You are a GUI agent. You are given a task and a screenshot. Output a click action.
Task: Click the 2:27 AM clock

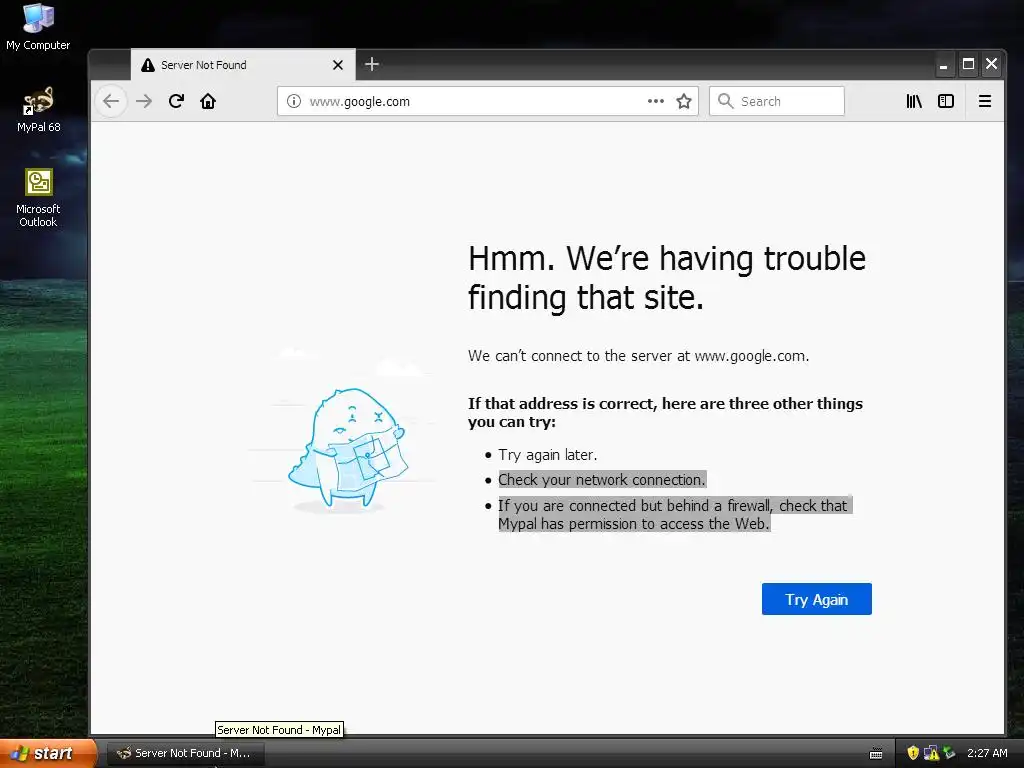(987, 753)
